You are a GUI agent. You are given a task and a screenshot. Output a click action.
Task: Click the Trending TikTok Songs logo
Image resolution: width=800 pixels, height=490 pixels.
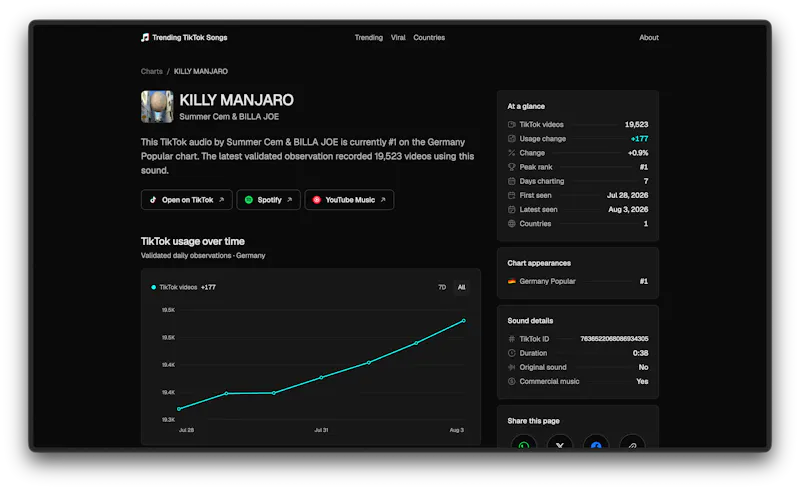point(184,37)
